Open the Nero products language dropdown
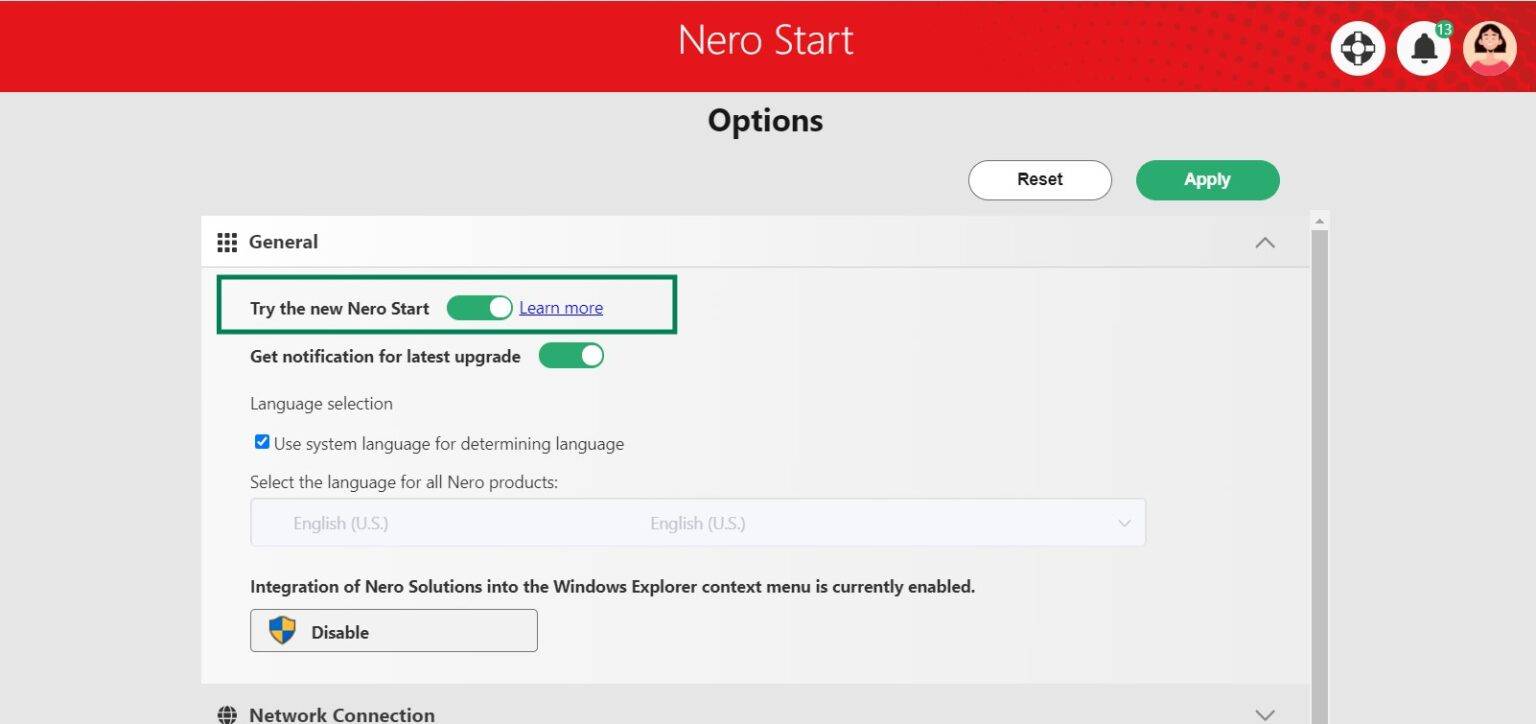Image resolution: width=1536 pixels, height=724 pixels. [1124, 522]
